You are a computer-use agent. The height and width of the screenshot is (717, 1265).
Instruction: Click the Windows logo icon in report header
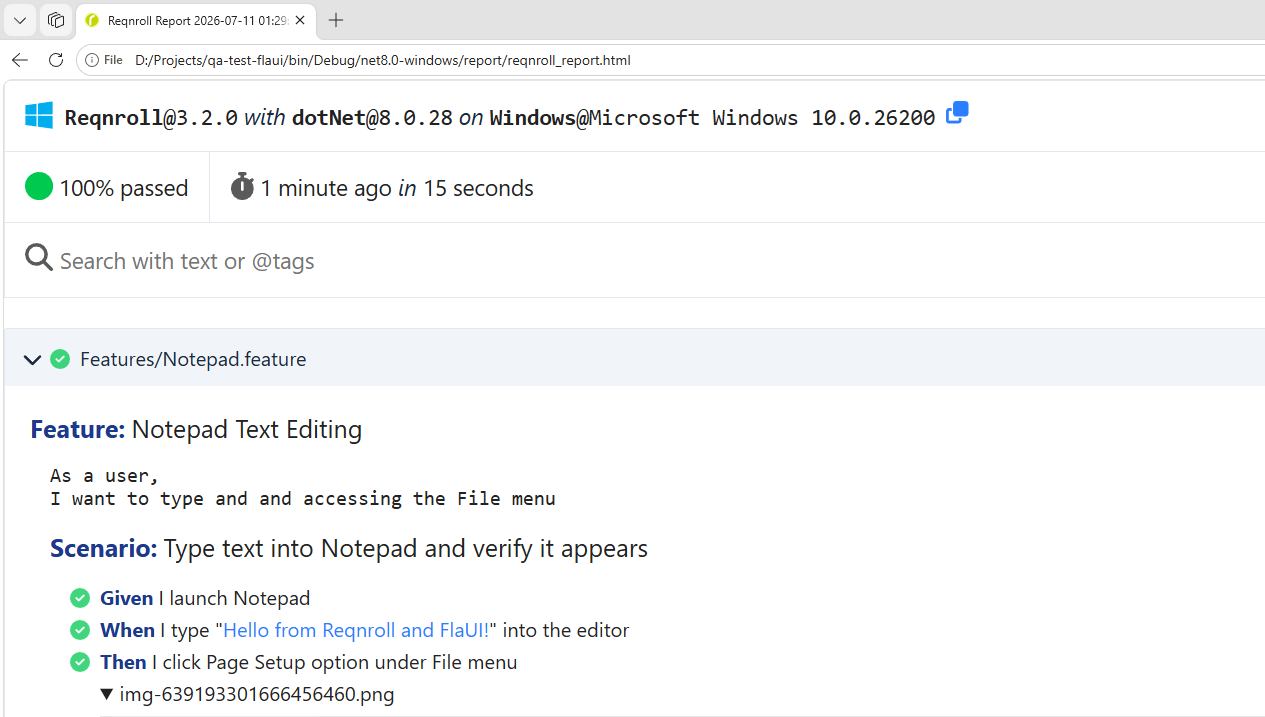click(39, 116)
